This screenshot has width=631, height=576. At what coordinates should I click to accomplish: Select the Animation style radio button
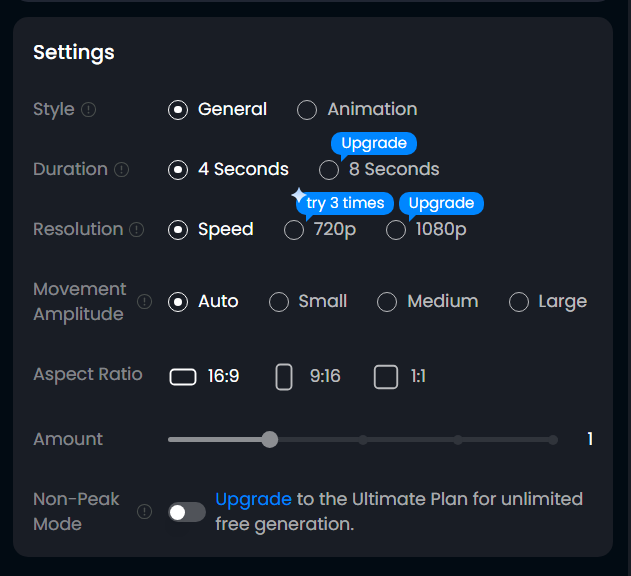[x=307, y=110]
